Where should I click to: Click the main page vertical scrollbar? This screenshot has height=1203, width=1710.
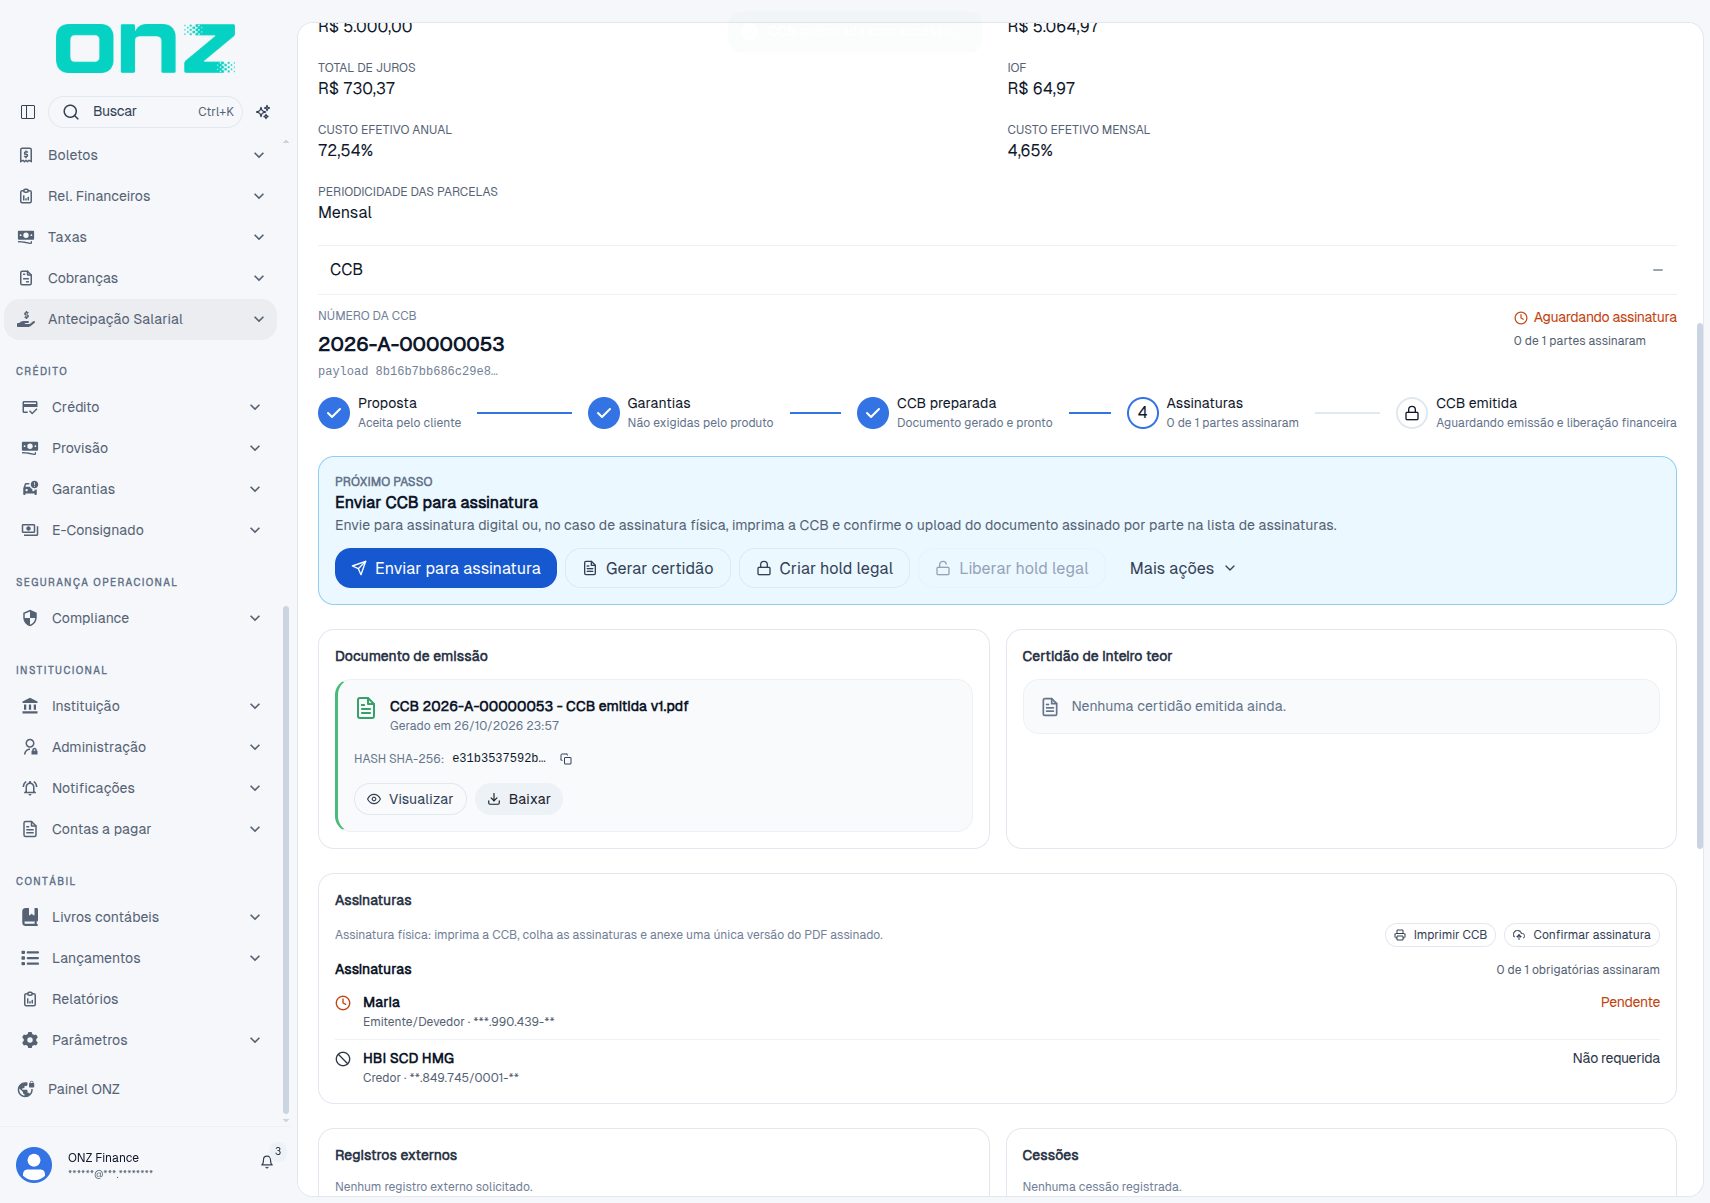[x=1700, y=585]
